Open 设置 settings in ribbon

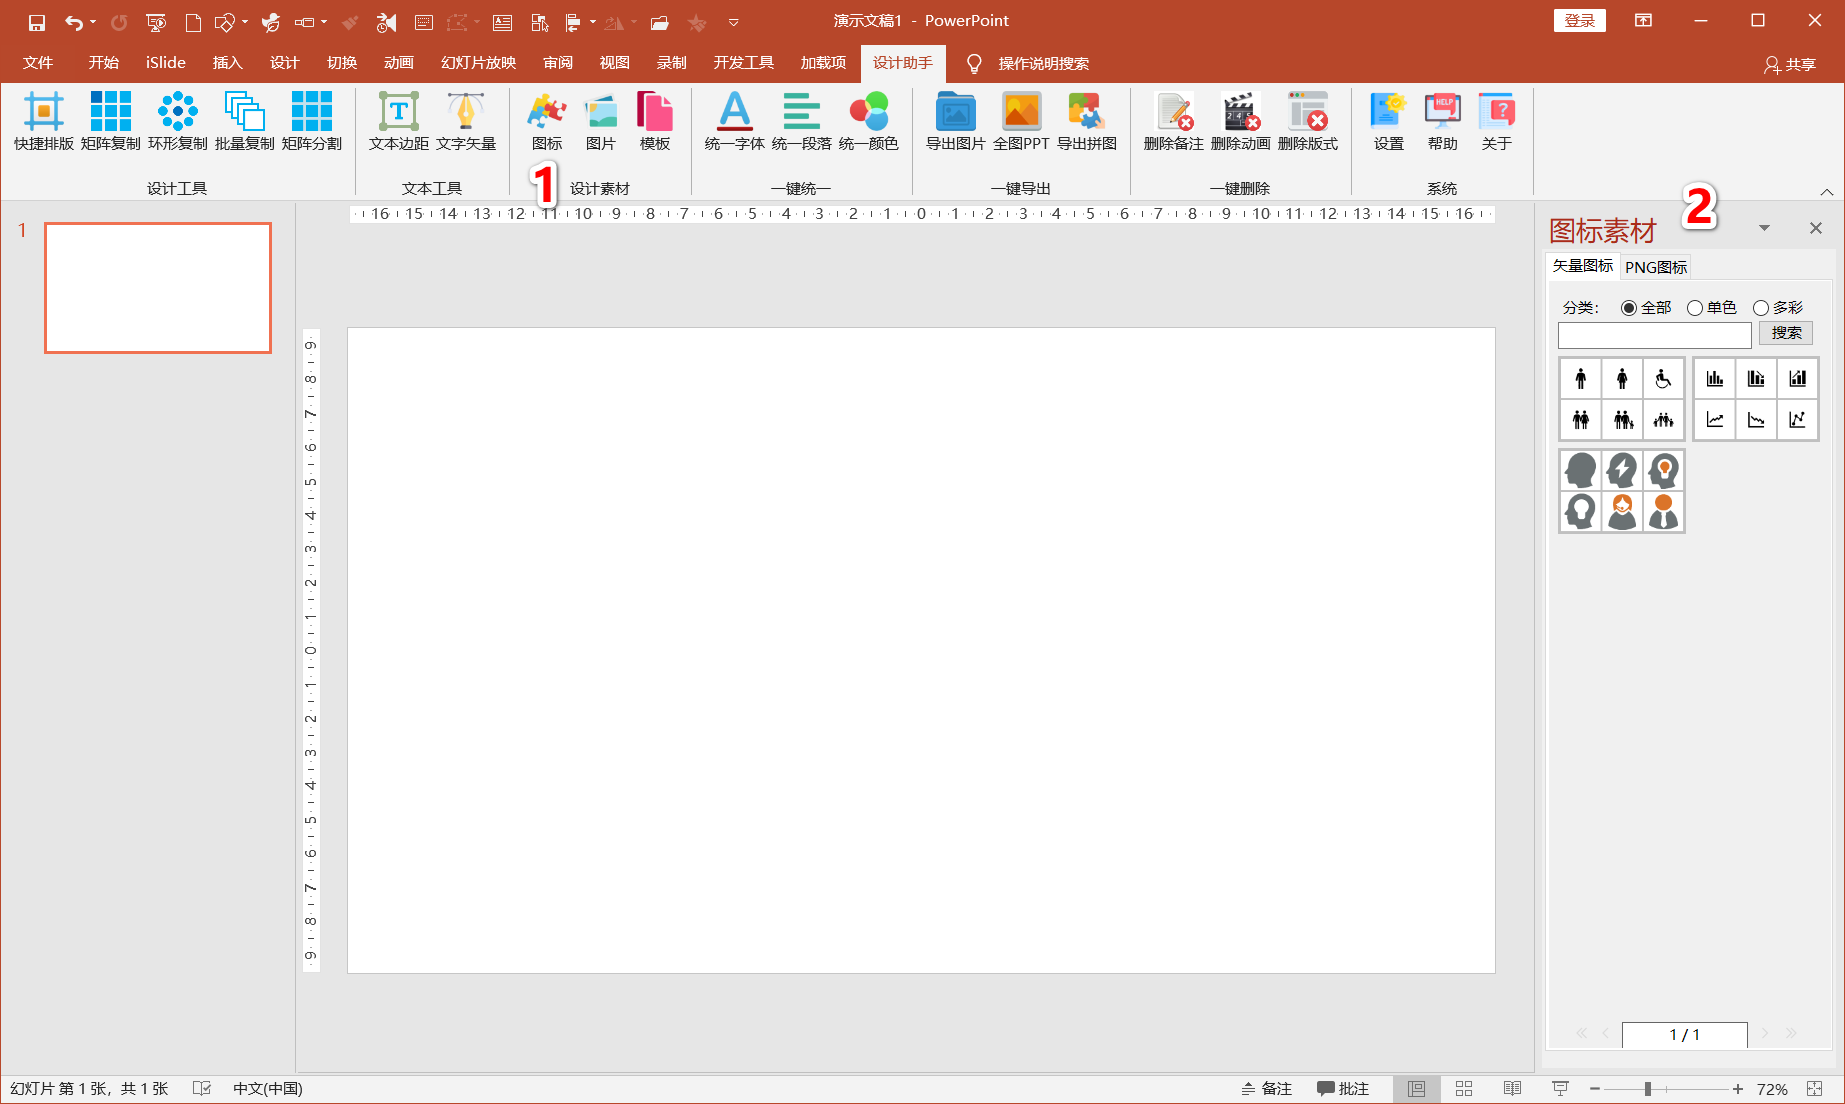(1389, 122)
